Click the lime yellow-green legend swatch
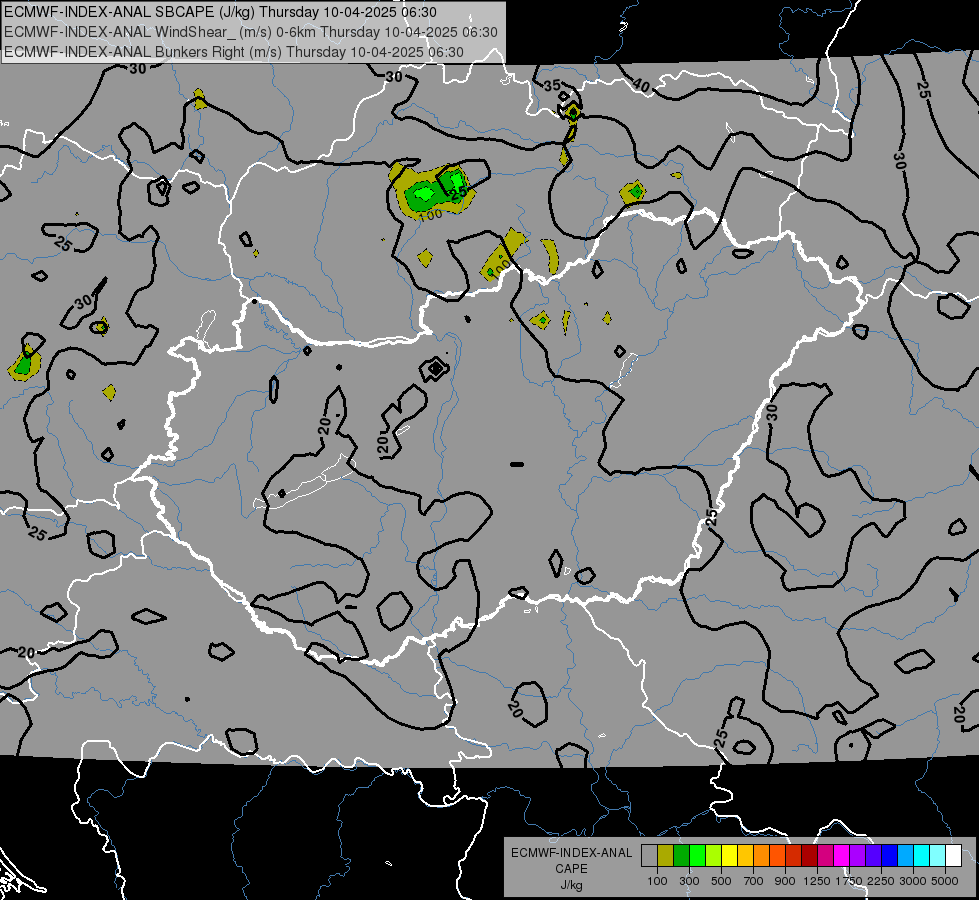The width and height of the screenshot is (979, 900). (714, 856)
